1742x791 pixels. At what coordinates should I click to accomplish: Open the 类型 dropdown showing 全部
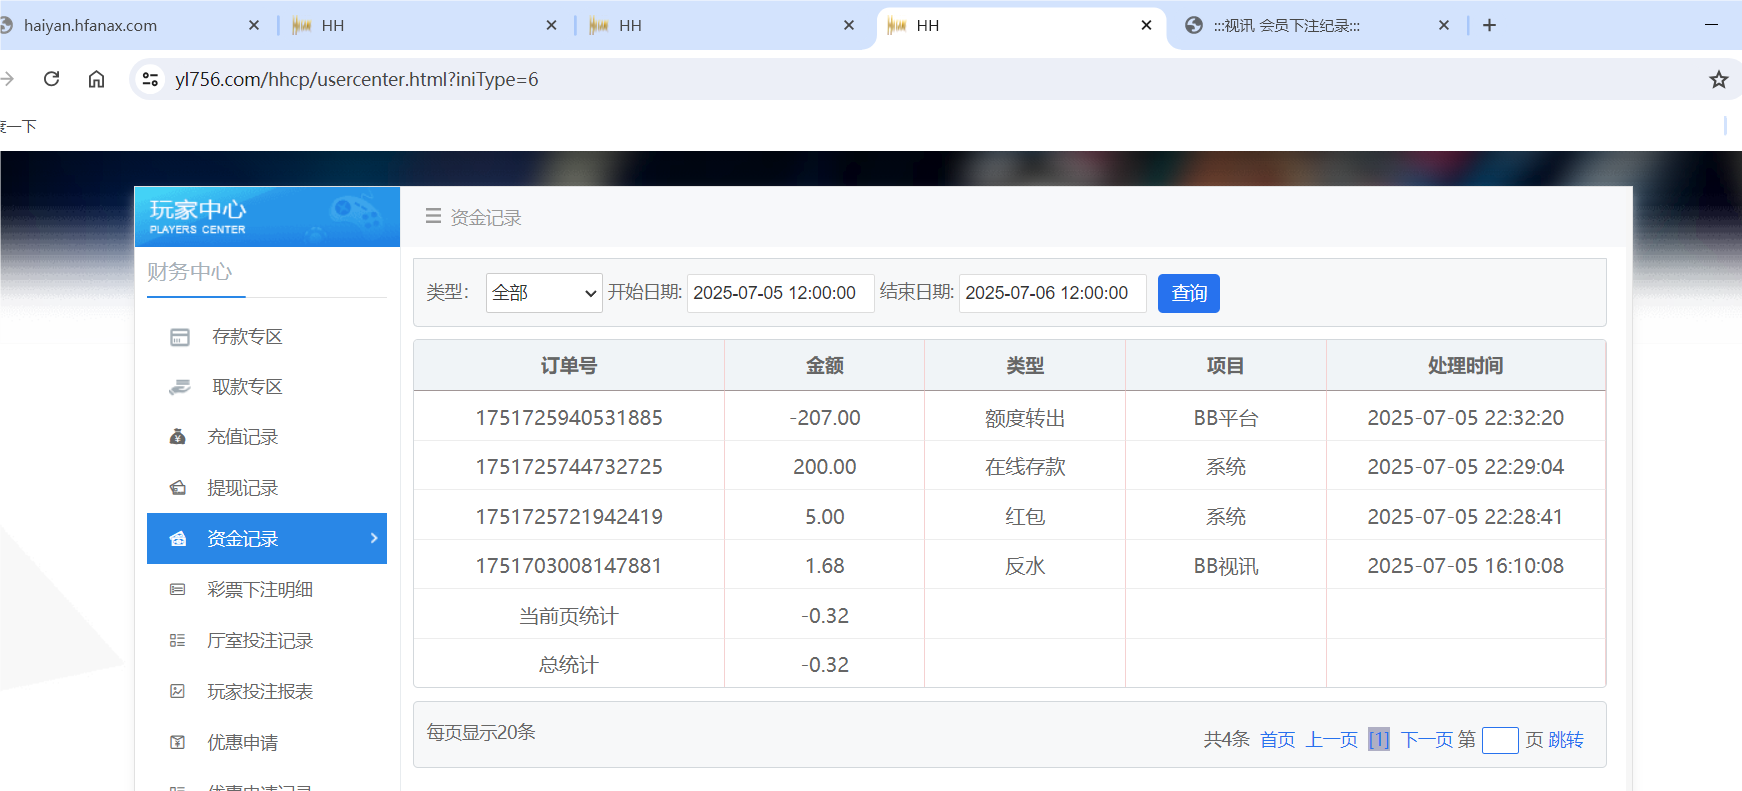click(x=544, y=293)
